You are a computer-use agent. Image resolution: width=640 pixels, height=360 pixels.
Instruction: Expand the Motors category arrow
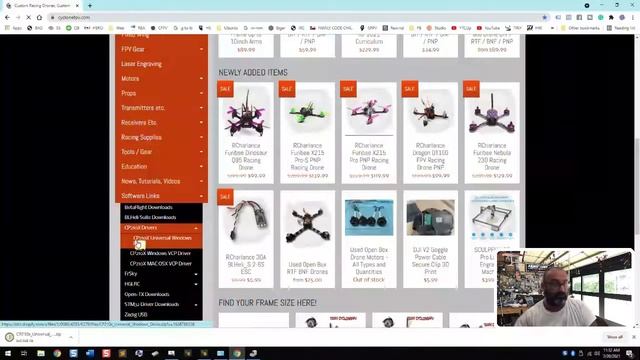point(201,78)
